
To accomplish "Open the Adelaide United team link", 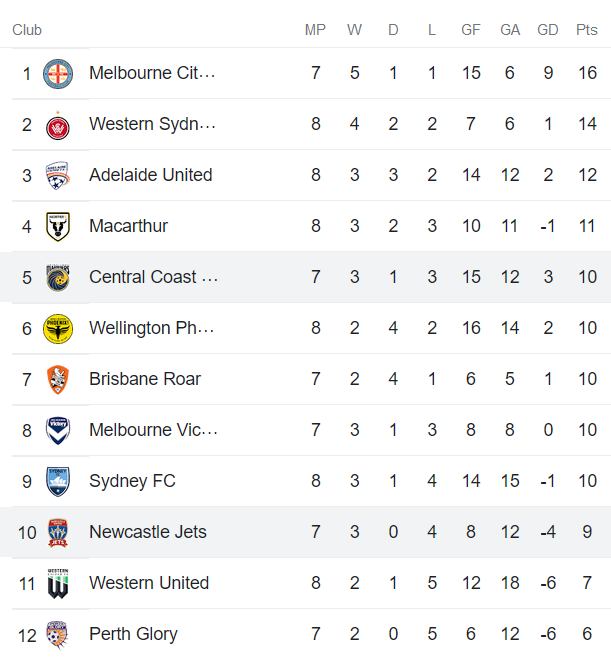I will point(150,175).
